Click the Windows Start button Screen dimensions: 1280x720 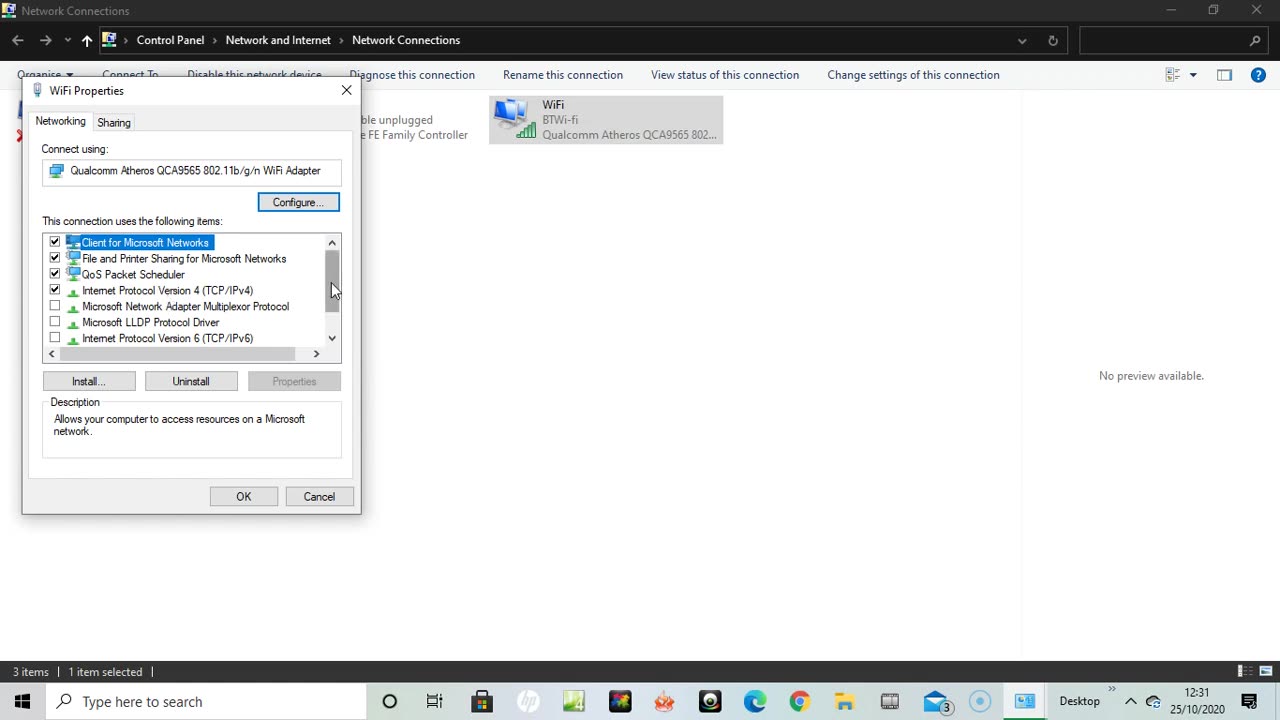[x=22, y=701]
